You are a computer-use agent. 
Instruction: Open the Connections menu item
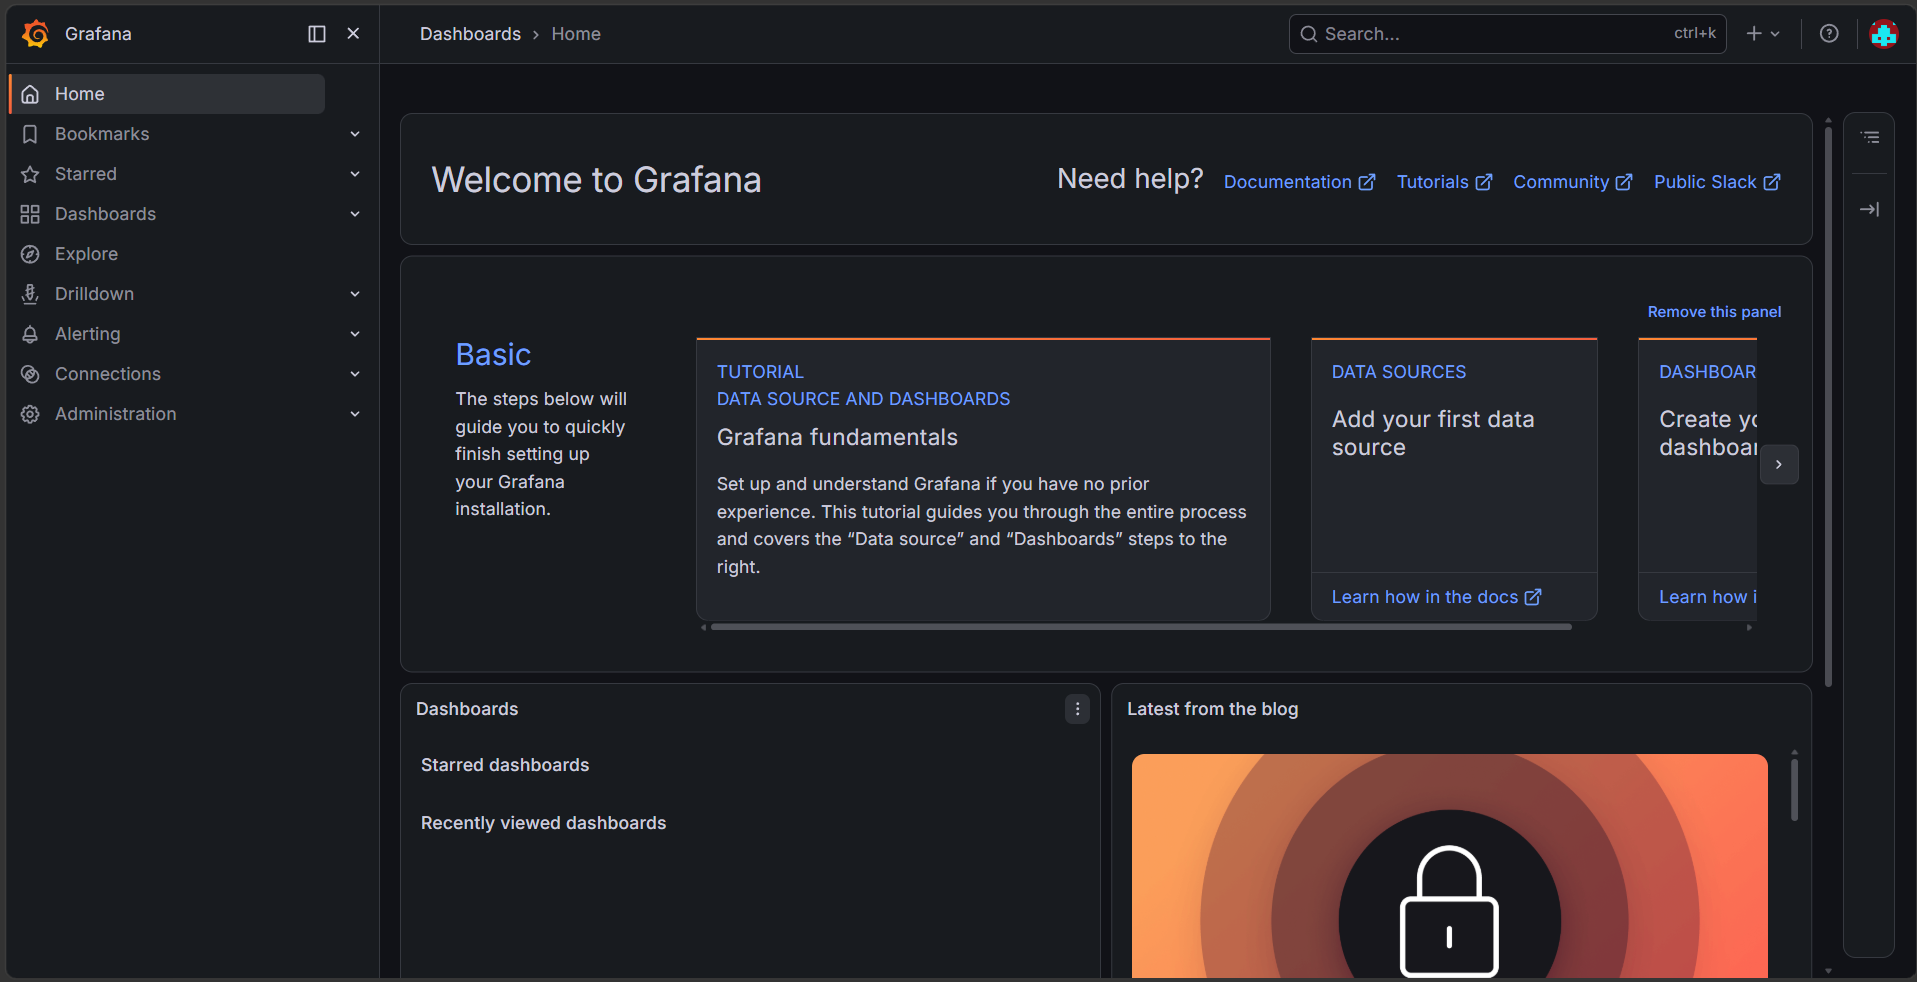click(x=108, y=374)
